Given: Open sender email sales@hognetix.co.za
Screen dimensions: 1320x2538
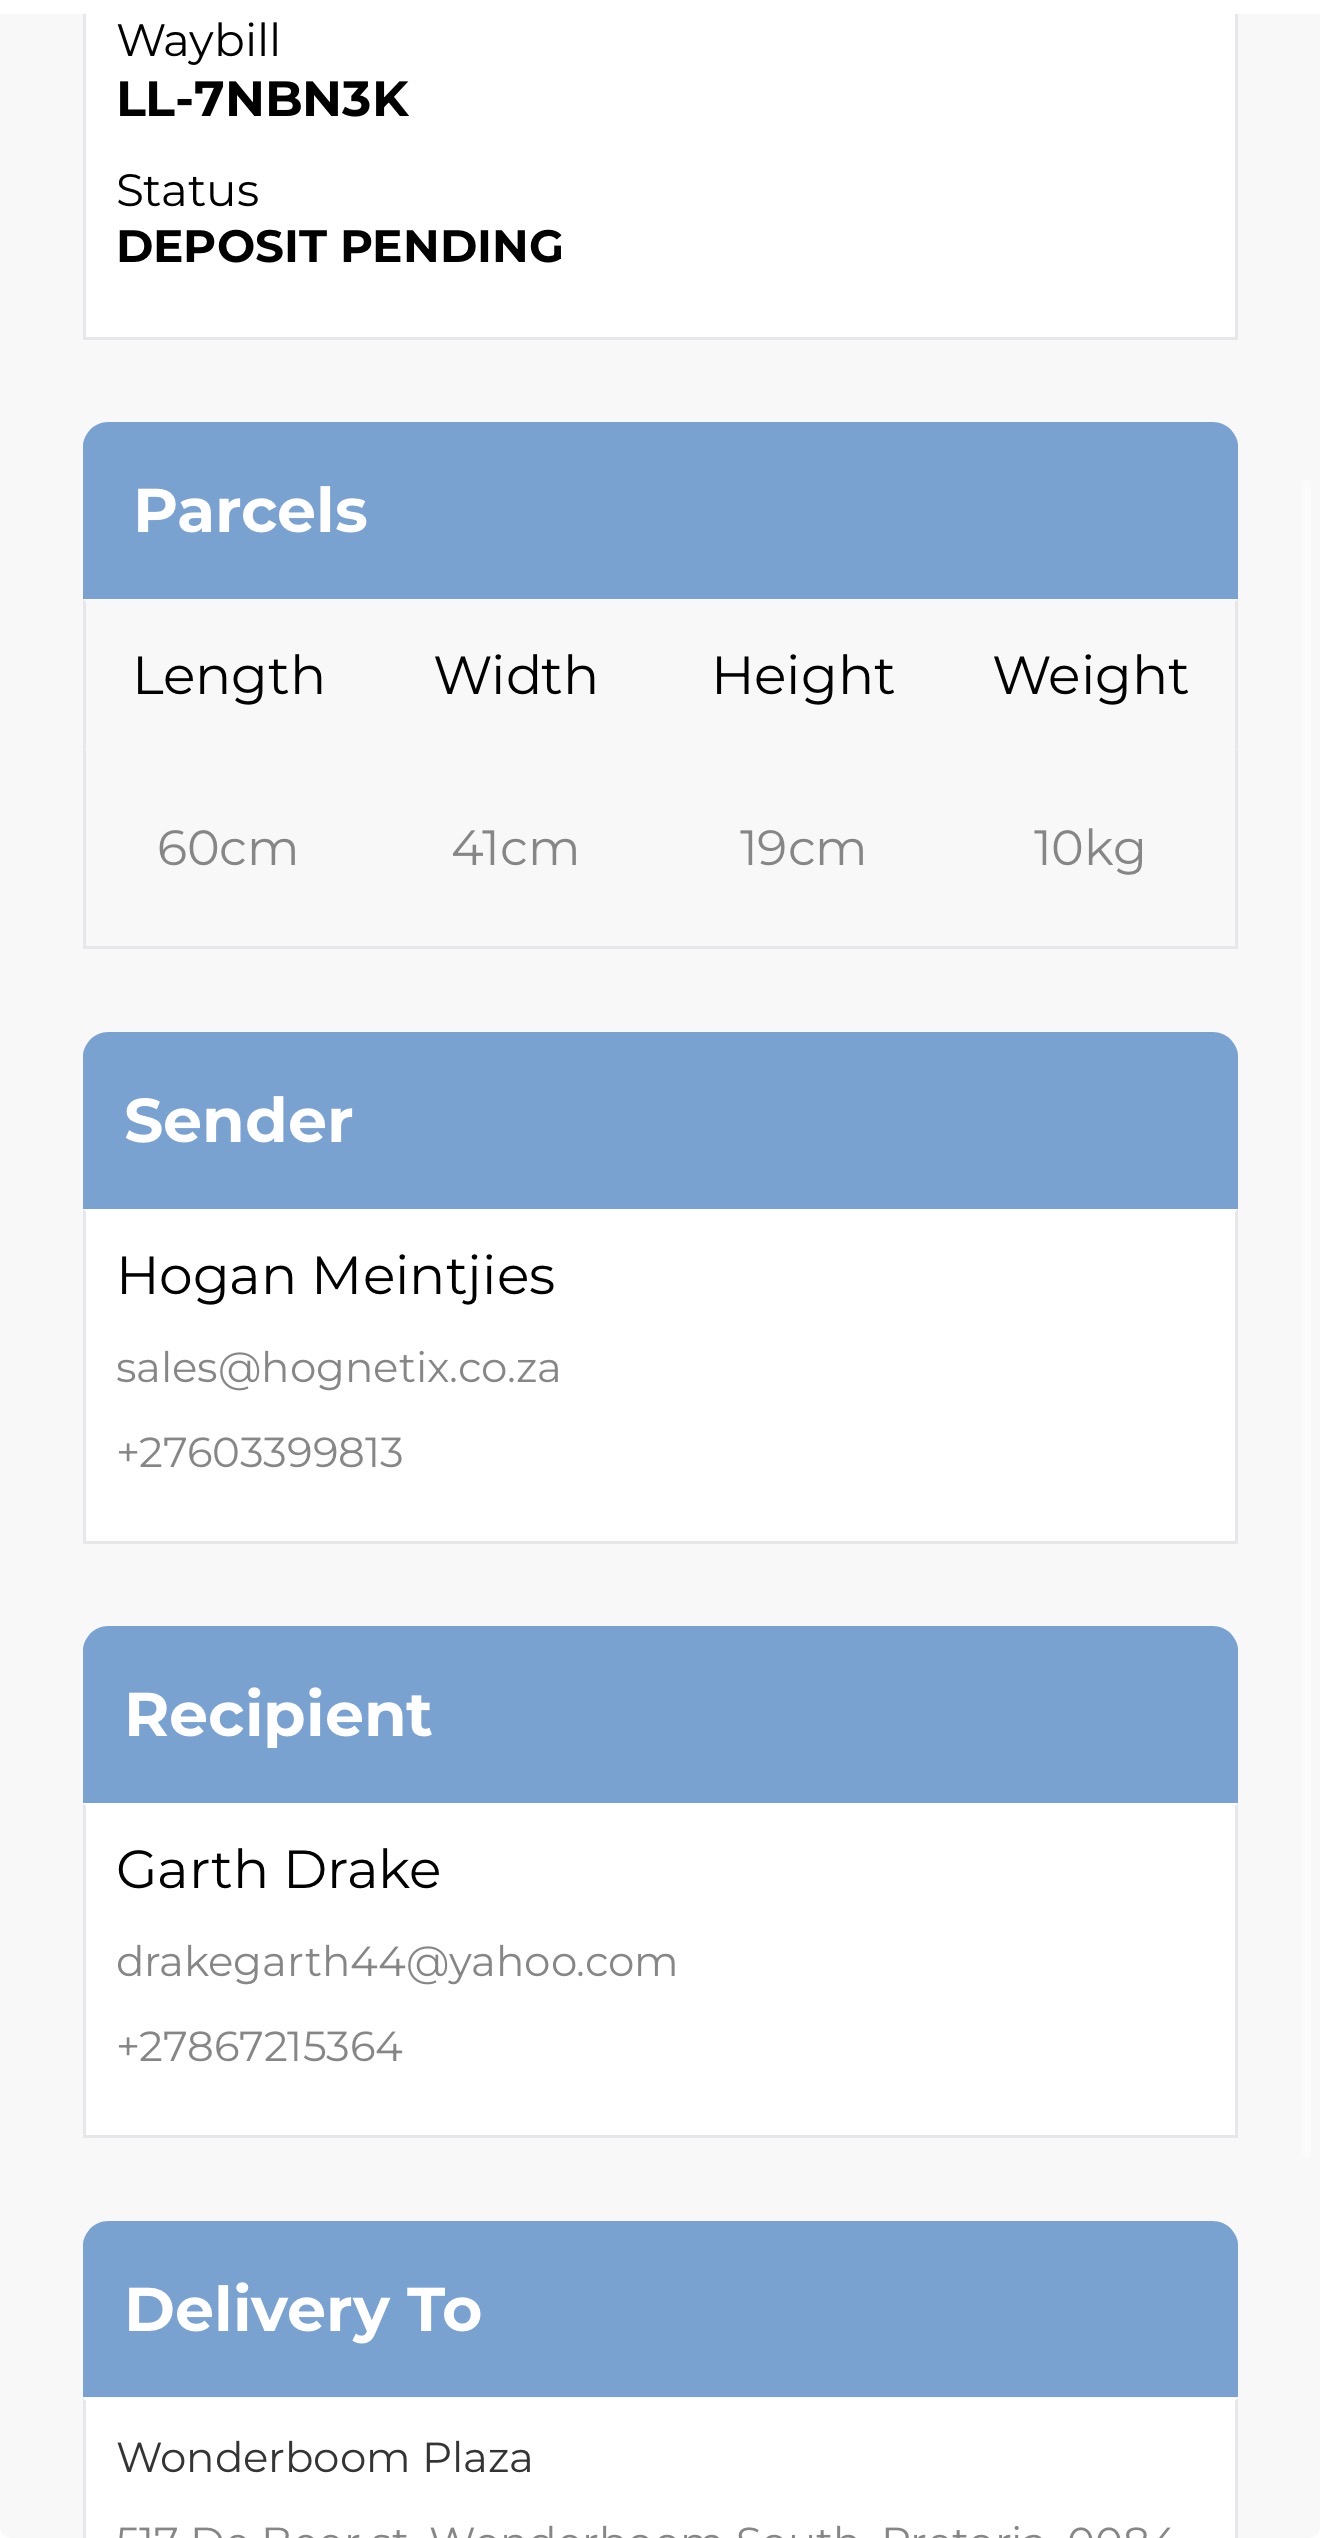Looking at the screenshot, I should (338, 1368).
